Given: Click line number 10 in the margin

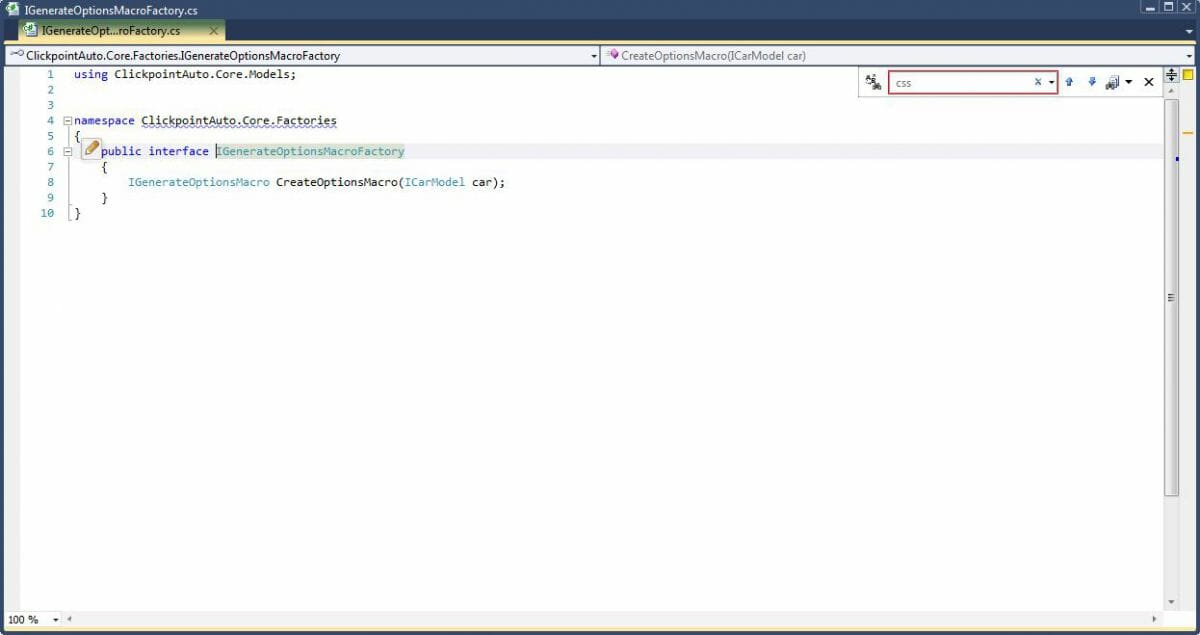Looking at the screenshot, I should pos(47,213).
